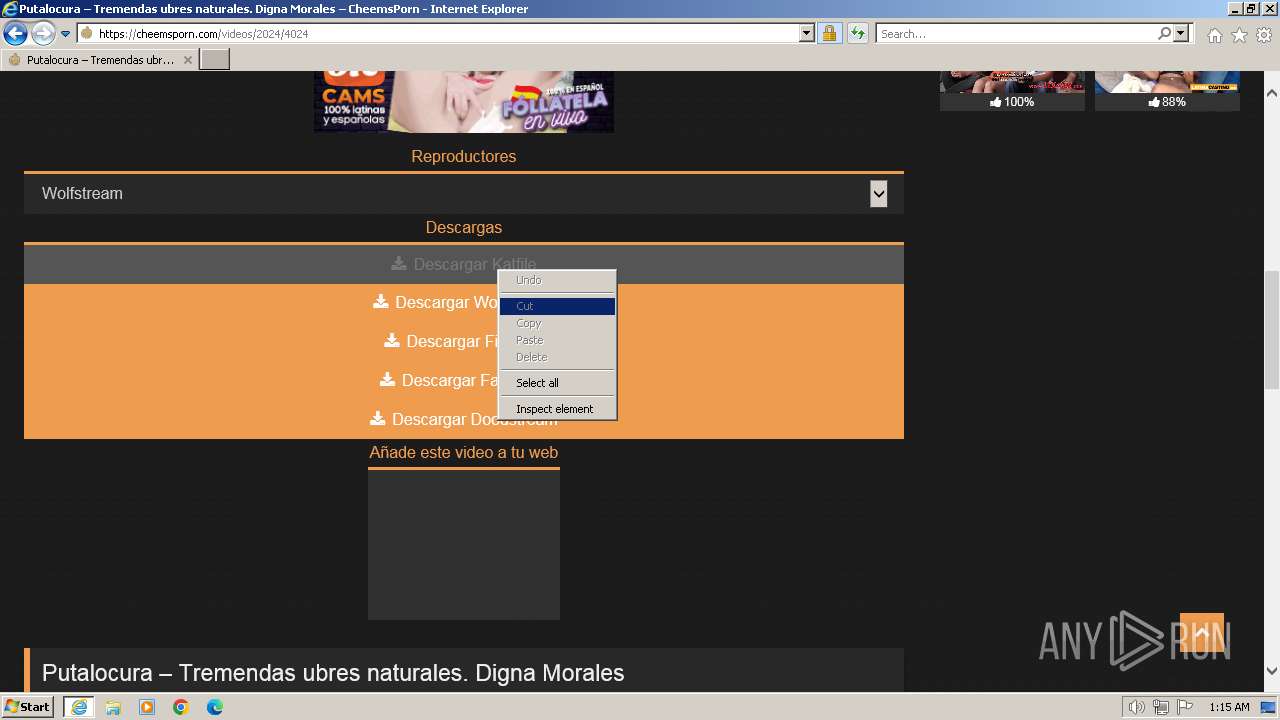Click the download icon beside Descargar Fi

tap(392, 340)
